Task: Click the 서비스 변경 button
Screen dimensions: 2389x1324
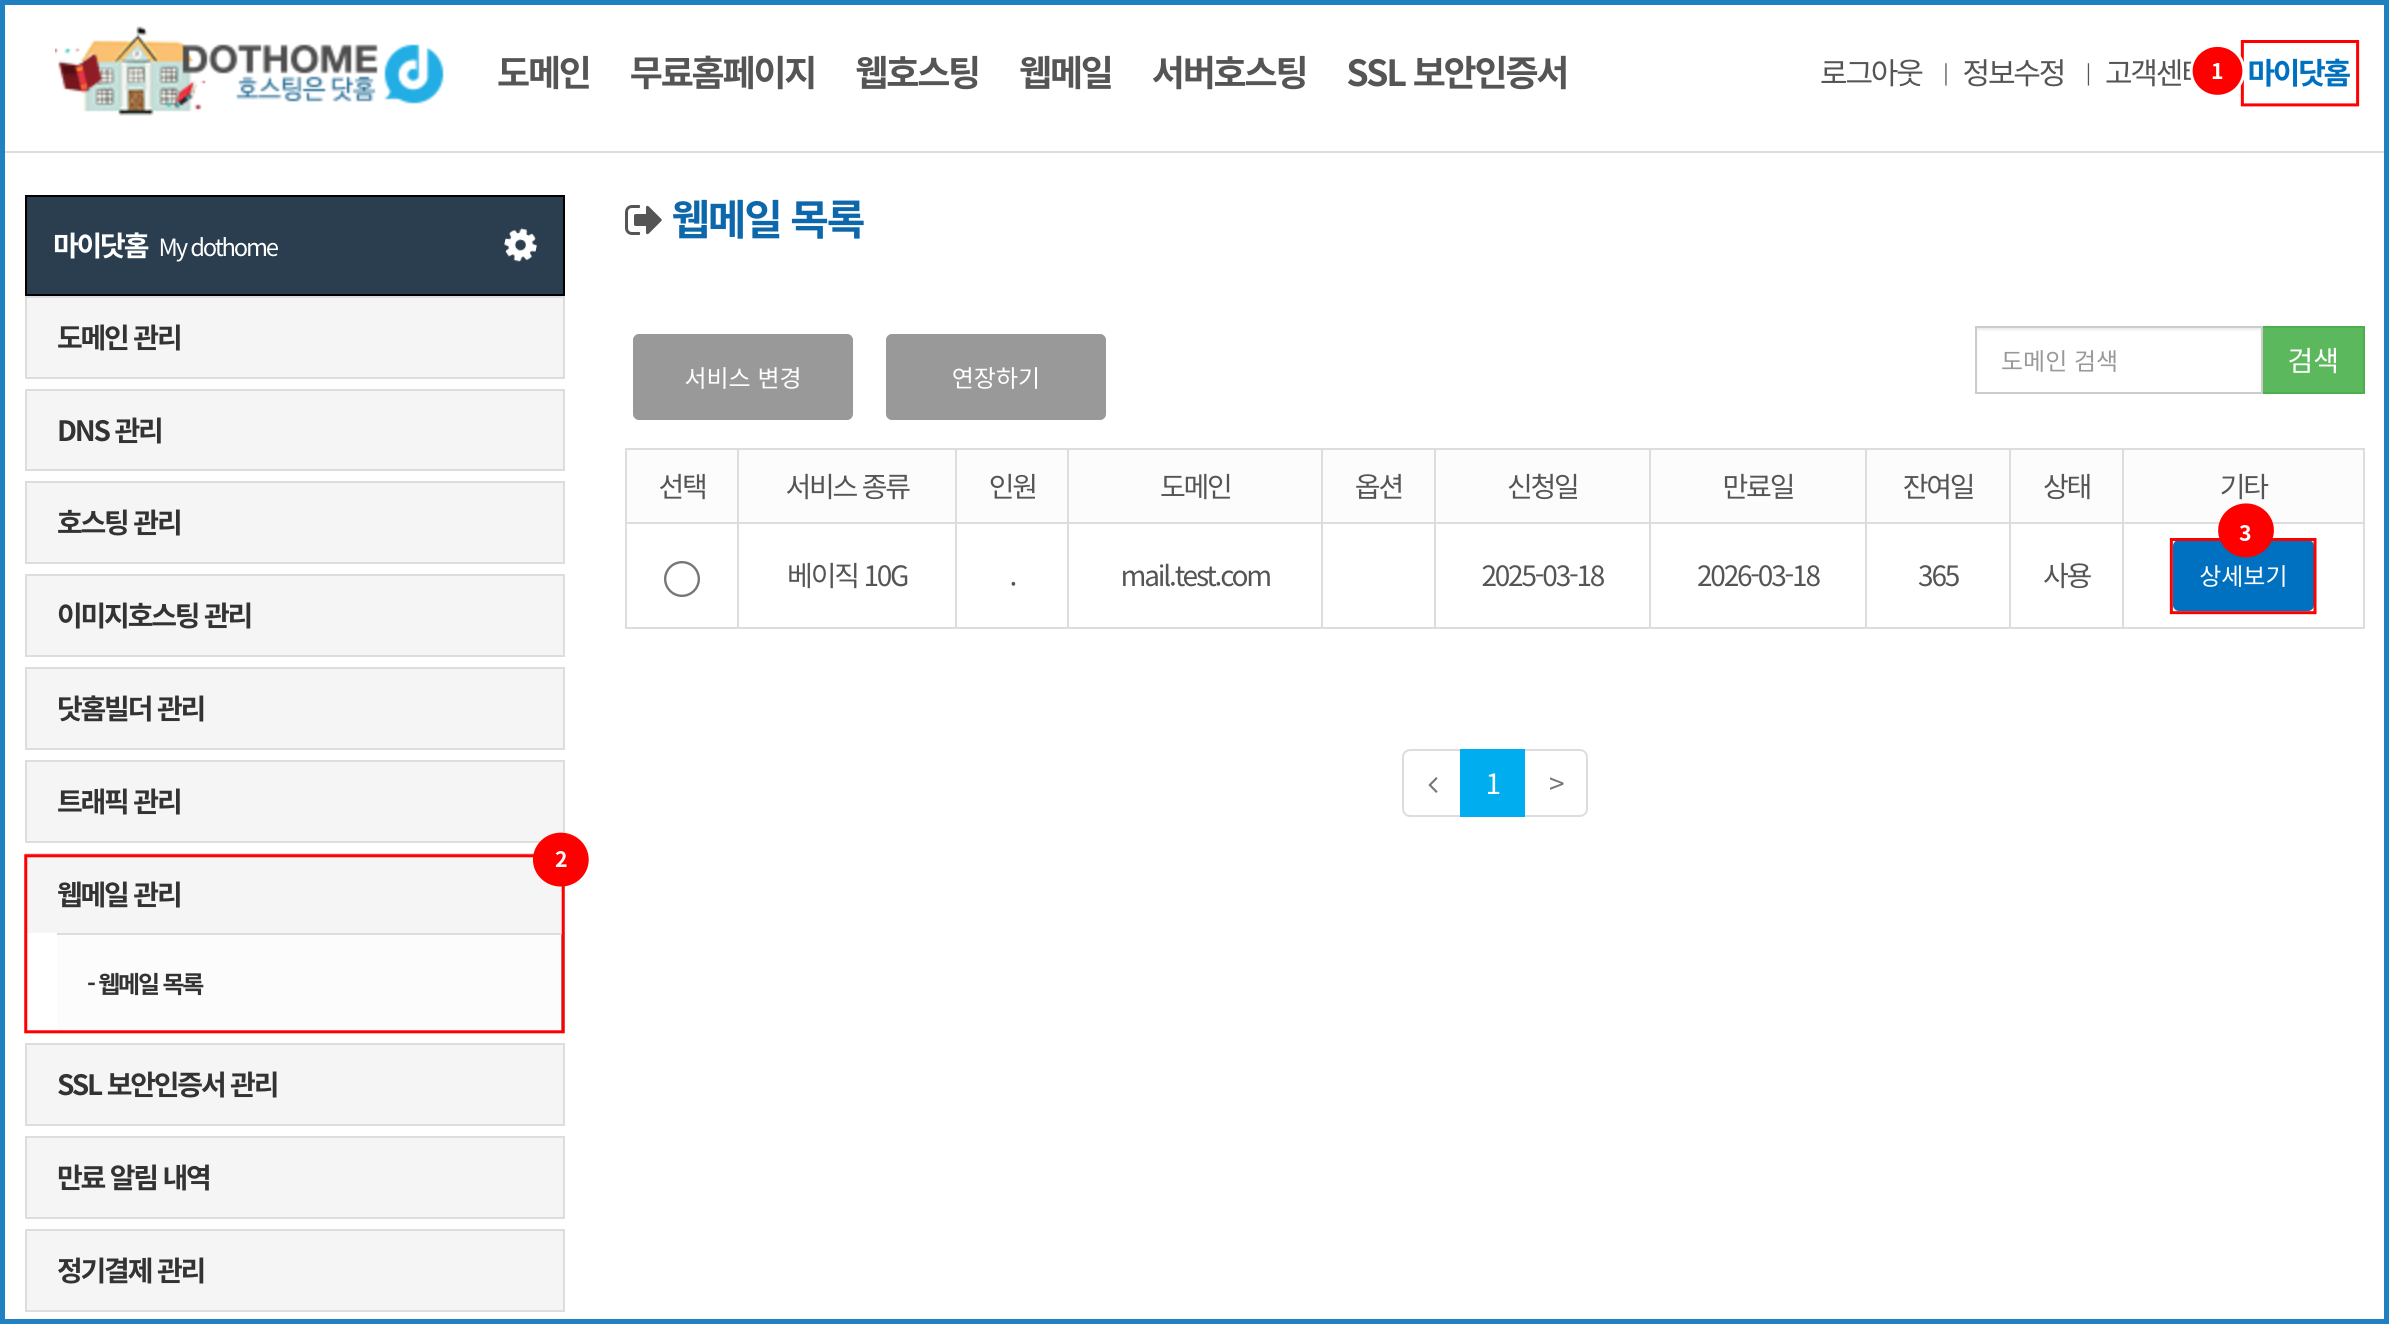Action: (x=743, y=377)
